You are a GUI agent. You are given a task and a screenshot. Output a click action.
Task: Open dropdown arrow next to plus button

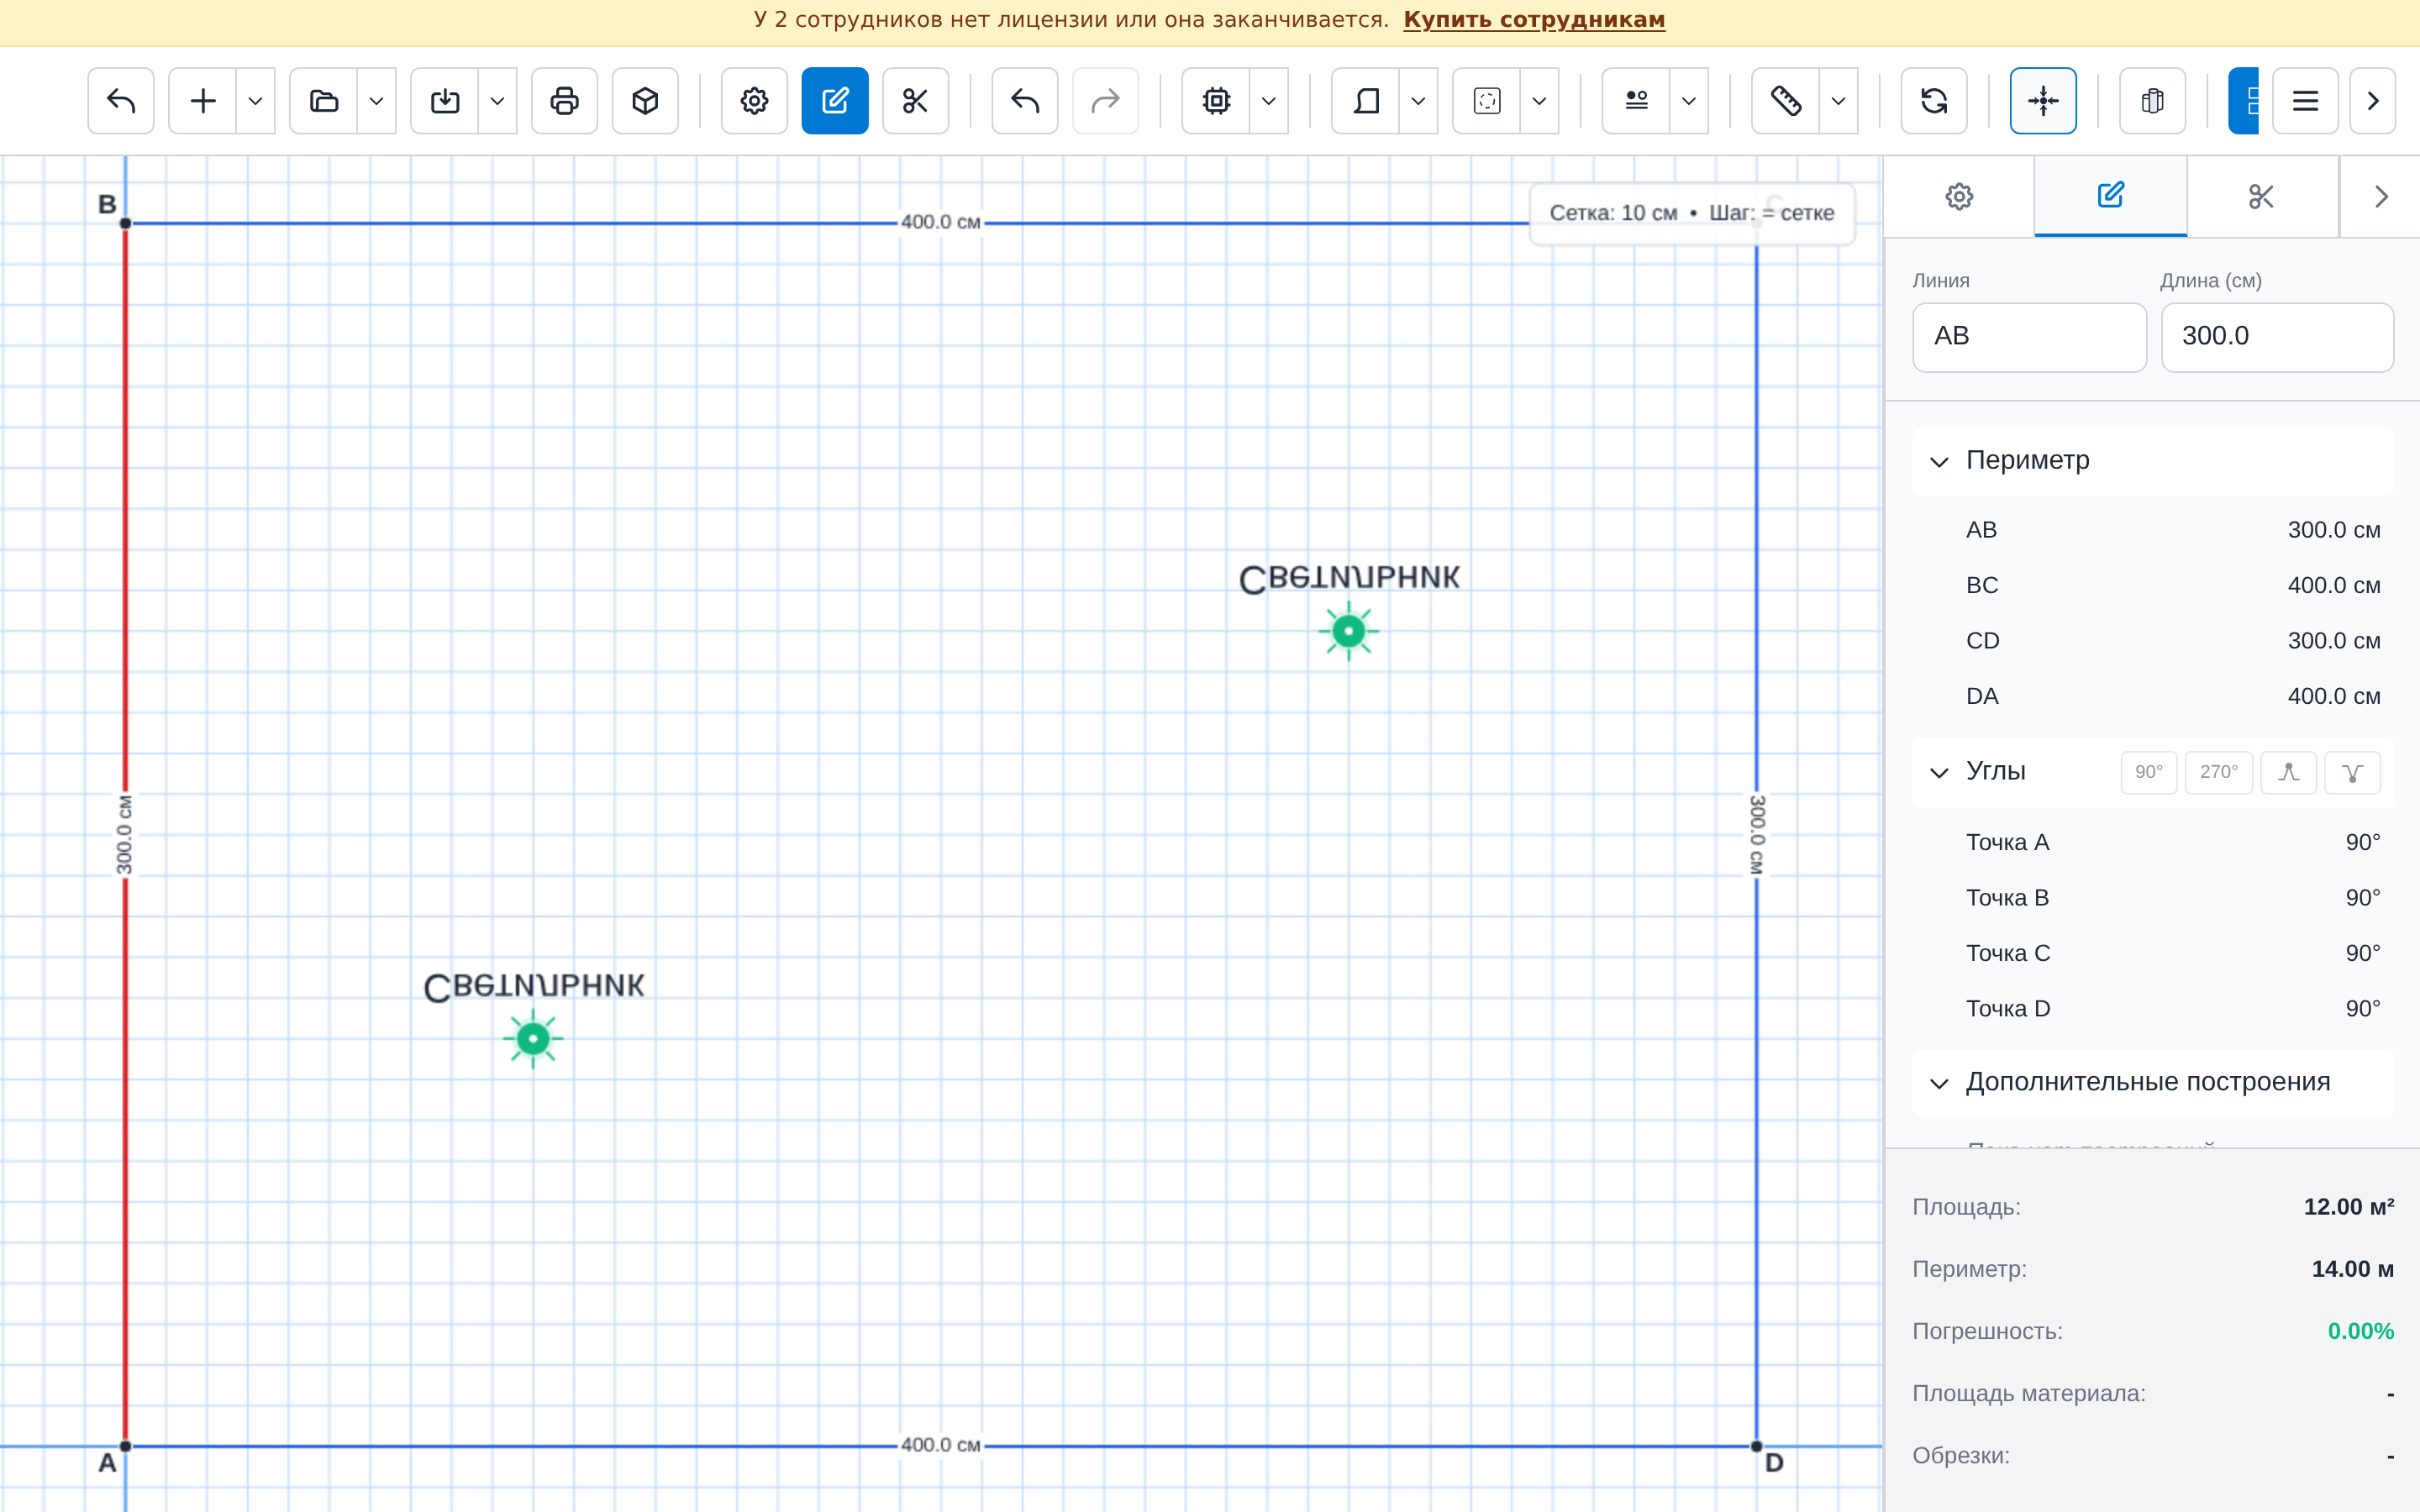click(x=255, y=101)
